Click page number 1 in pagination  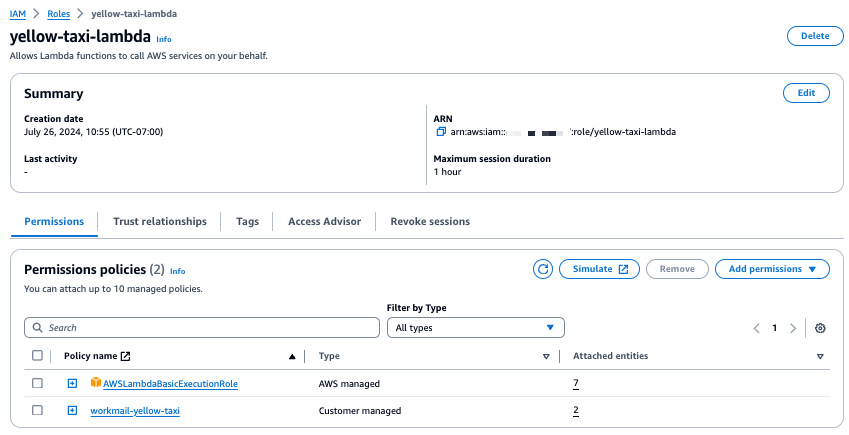point(775,328)
